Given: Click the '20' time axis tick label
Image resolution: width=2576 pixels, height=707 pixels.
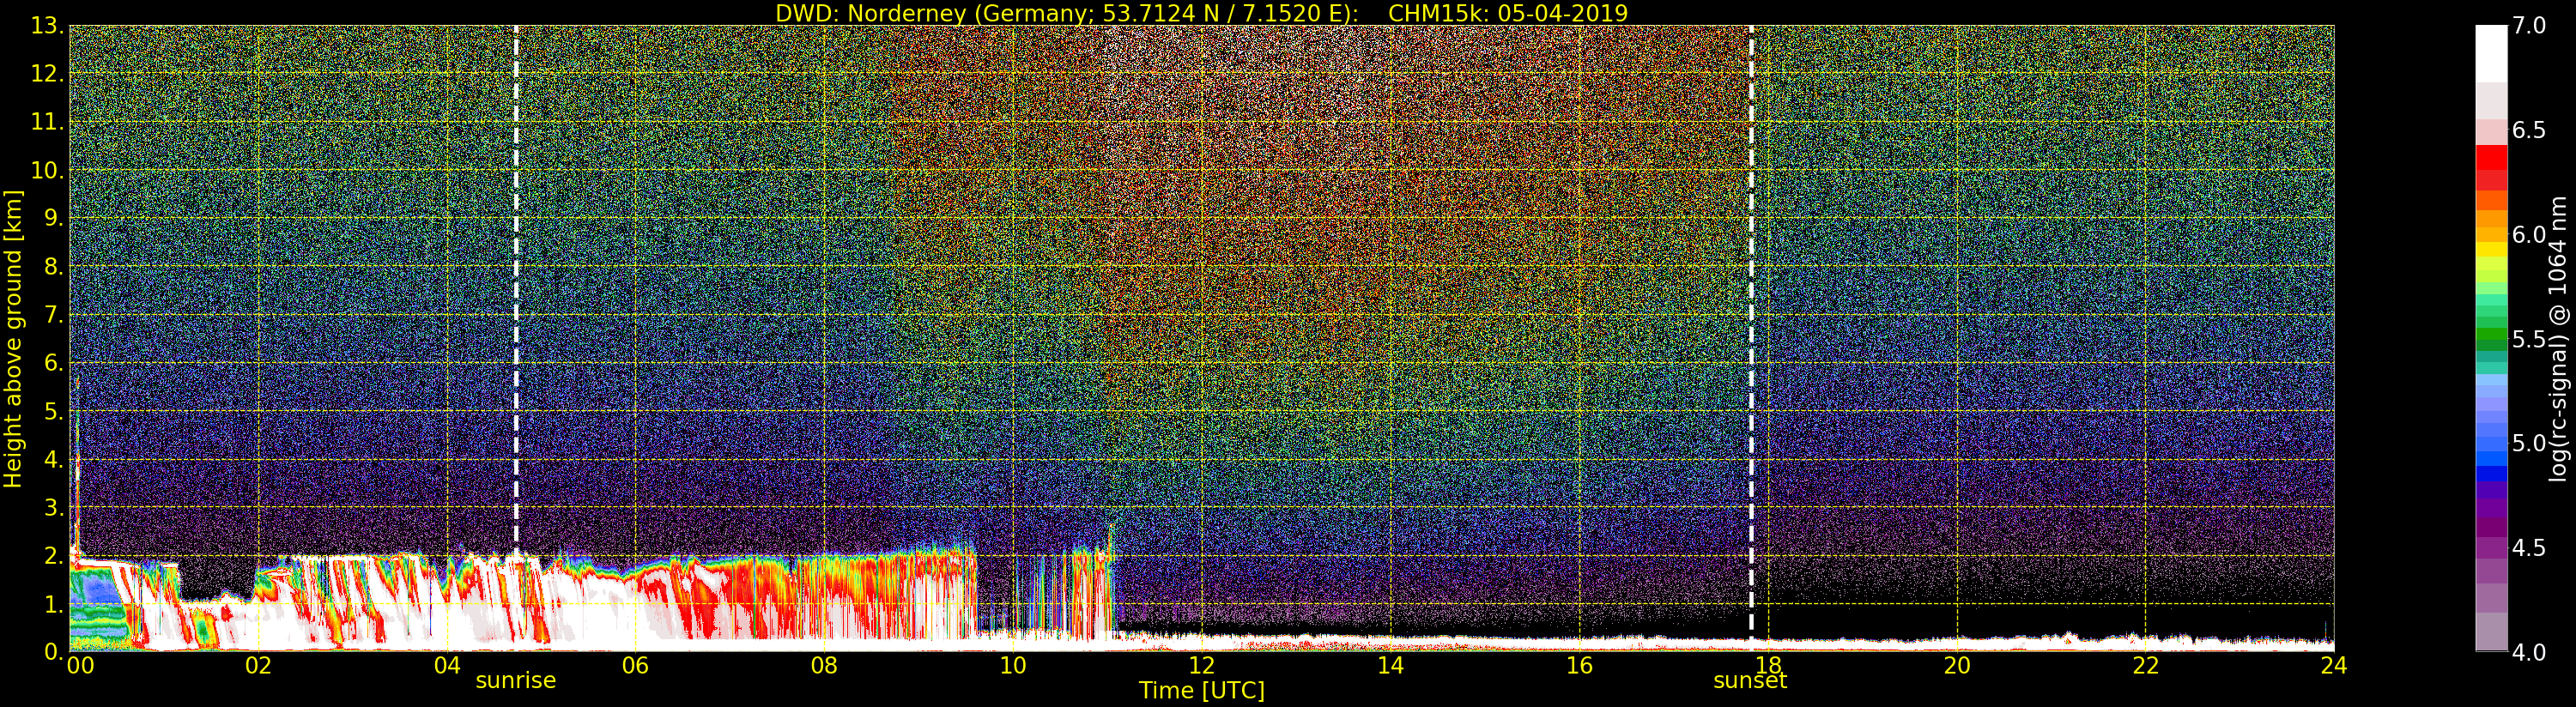Looking at the screenshot, I should pos(1957,665).
